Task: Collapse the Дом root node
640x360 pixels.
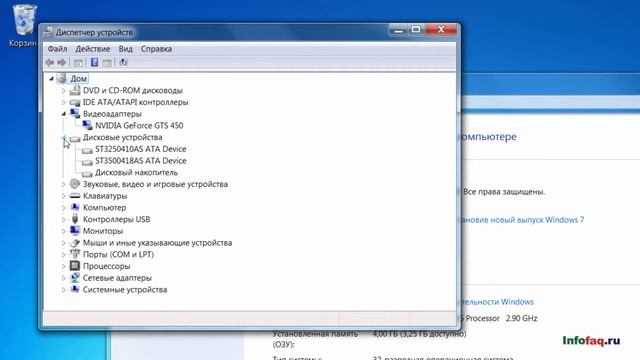Action: click(51, 78)
